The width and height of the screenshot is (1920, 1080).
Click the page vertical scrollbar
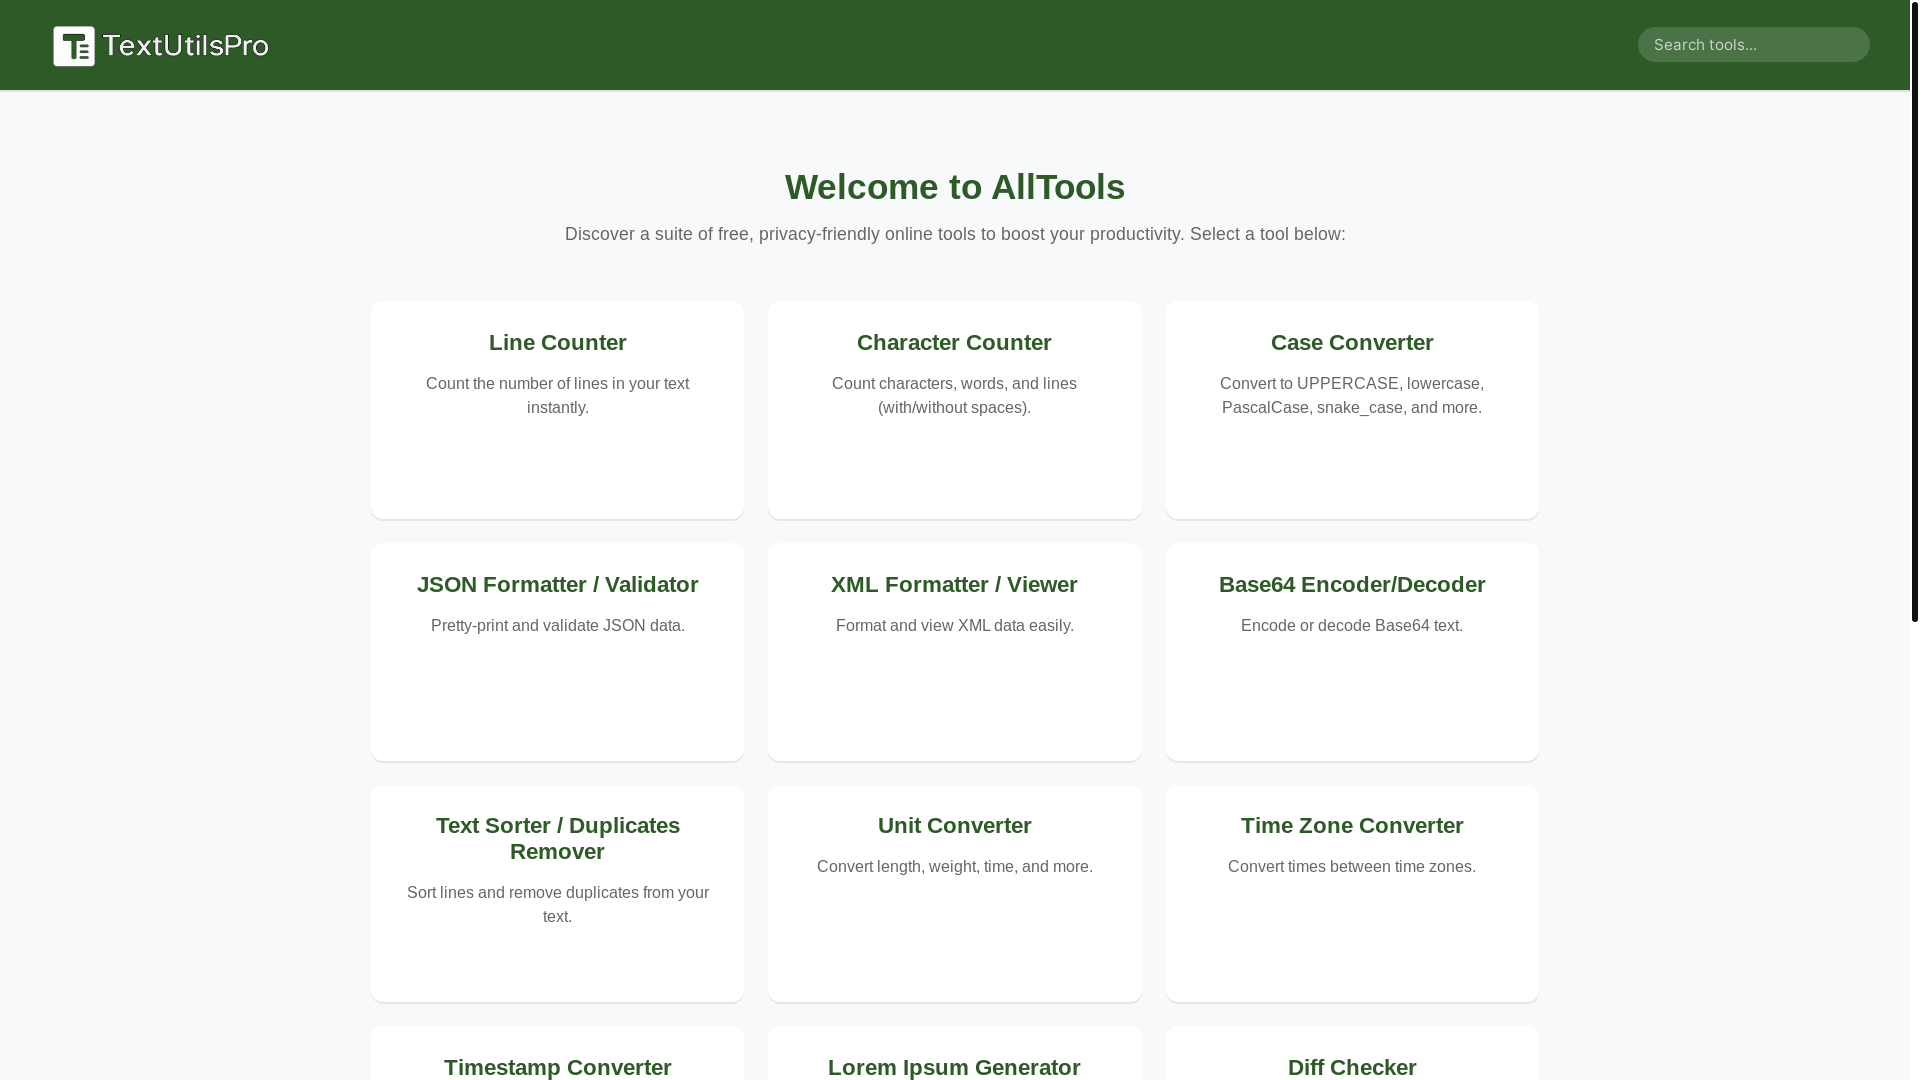pos(1914,311)
